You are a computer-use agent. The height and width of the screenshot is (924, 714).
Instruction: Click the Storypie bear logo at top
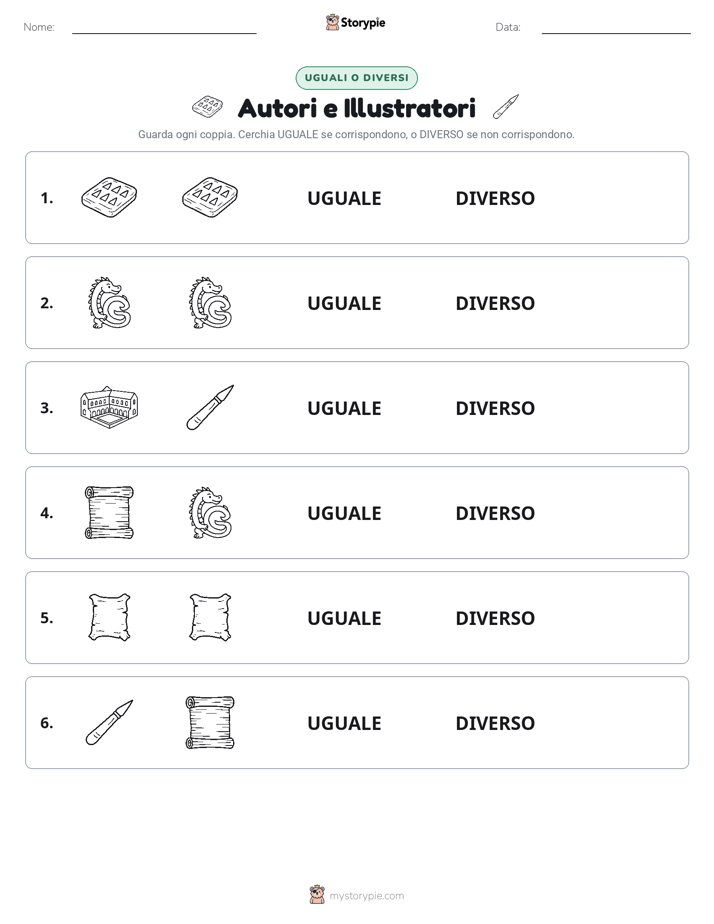(x=332, y=22)
